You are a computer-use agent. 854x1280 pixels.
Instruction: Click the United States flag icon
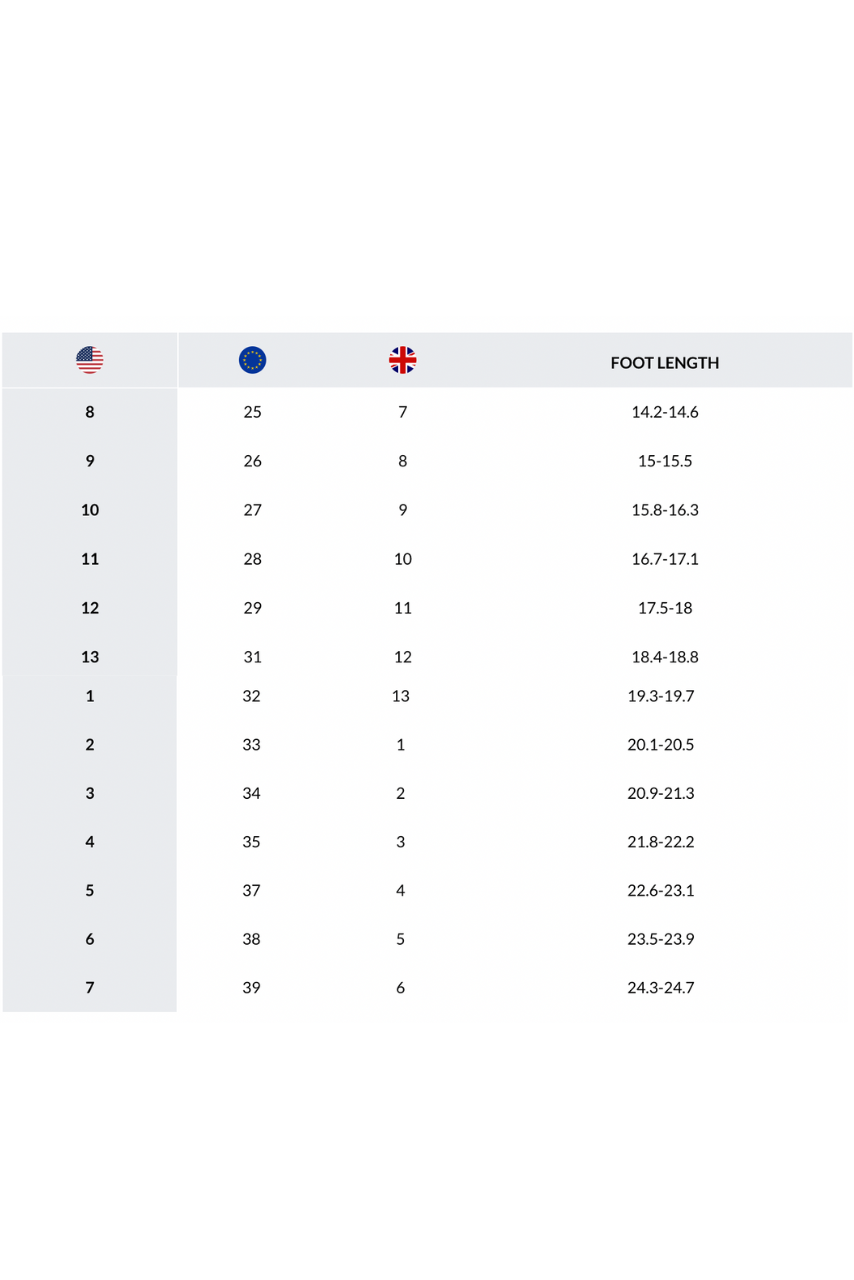[90, 360]
